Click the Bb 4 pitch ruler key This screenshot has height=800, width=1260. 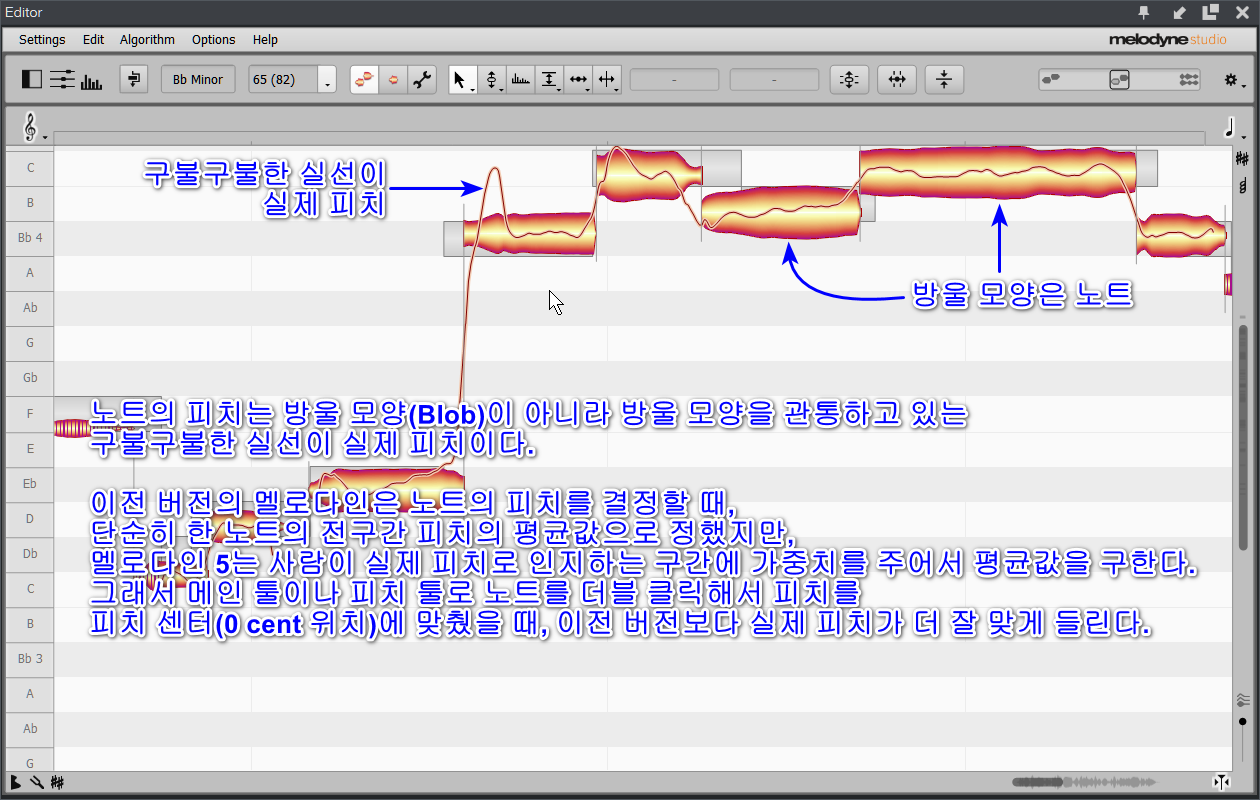tap(30, 238)
